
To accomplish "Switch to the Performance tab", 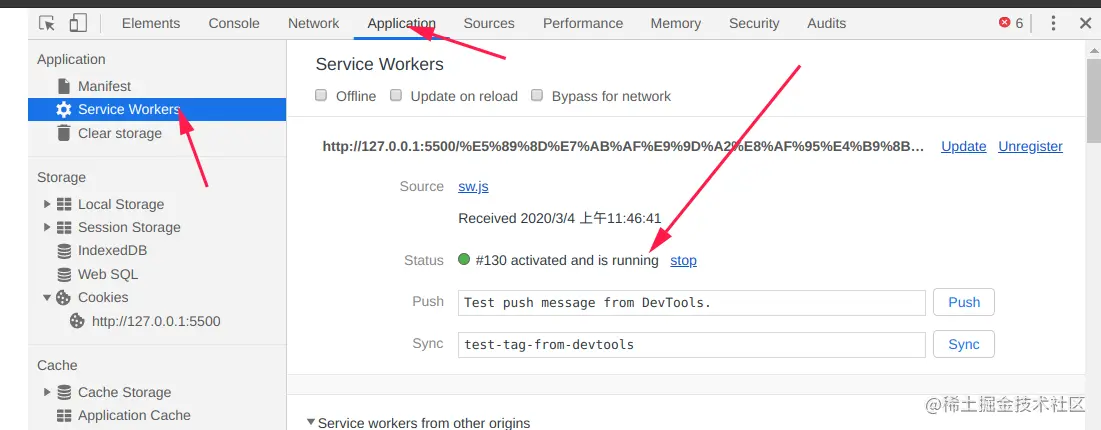I will point(583,23).
